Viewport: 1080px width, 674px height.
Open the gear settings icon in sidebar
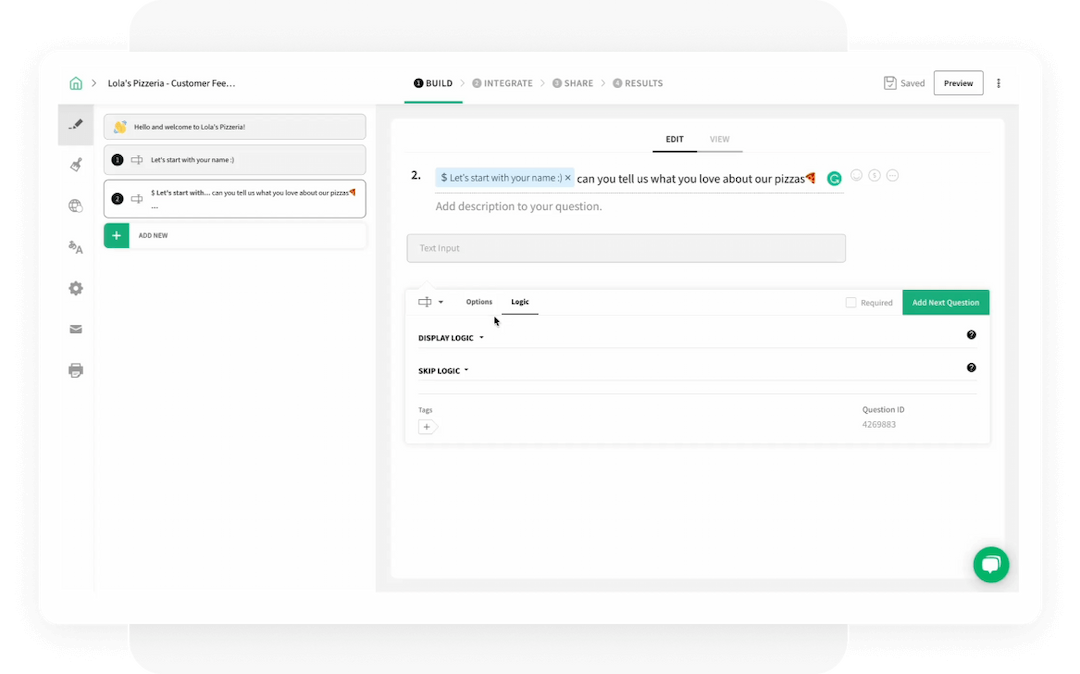coord(76,288)
